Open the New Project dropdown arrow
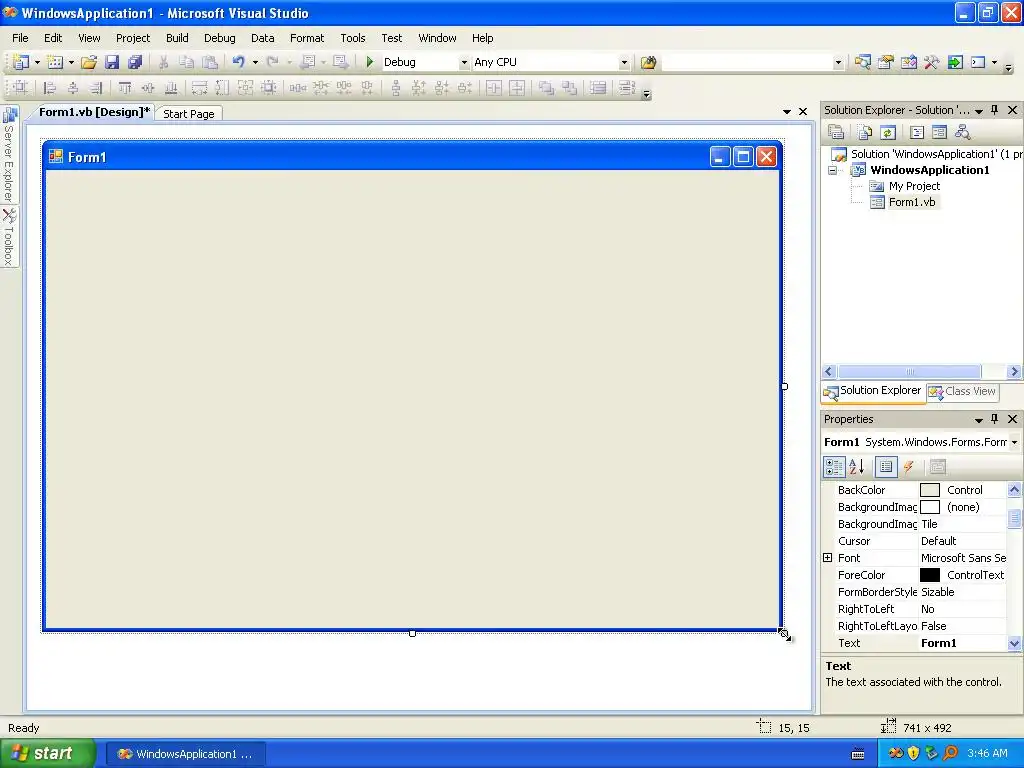Viewport: 1024px width, 768px height. tap(37, 63)
